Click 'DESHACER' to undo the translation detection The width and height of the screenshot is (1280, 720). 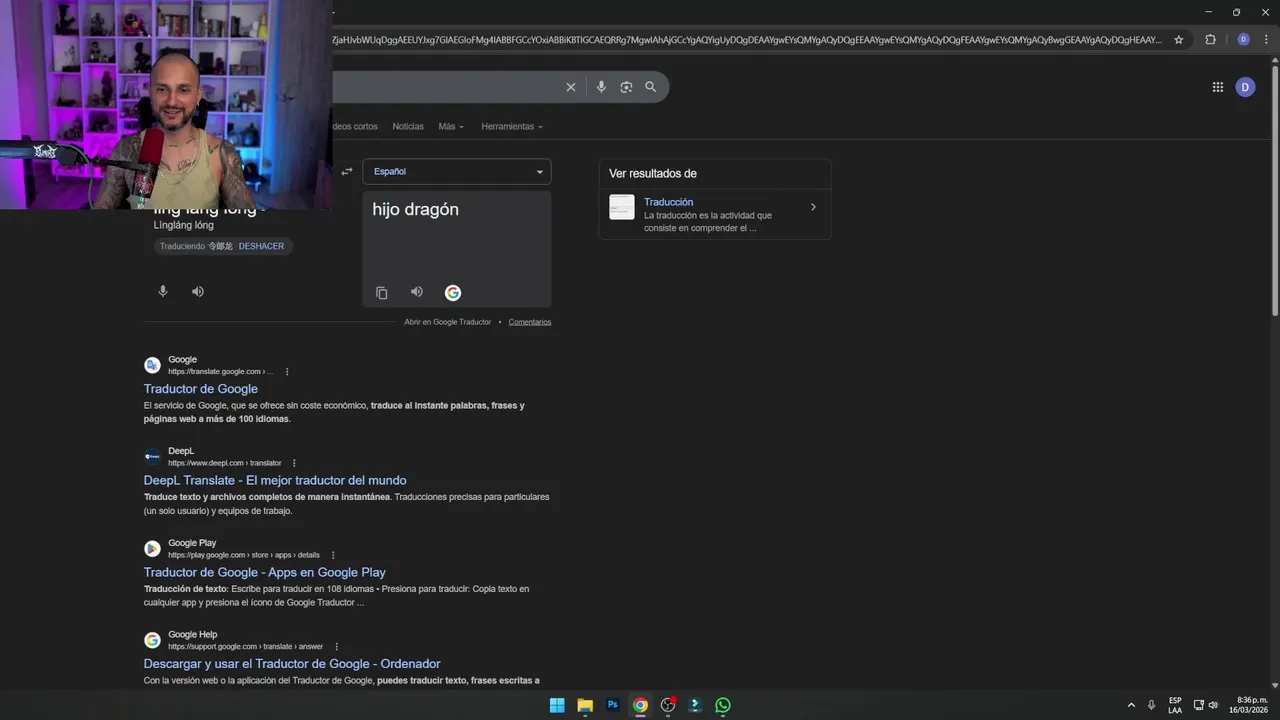click(x=261, y=246)
